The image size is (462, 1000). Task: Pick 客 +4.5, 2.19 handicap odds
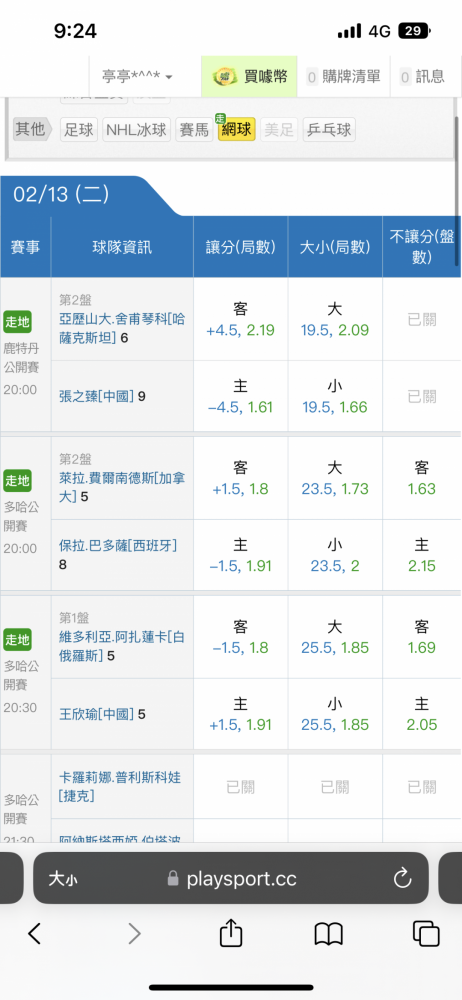[x=241, y=320]
